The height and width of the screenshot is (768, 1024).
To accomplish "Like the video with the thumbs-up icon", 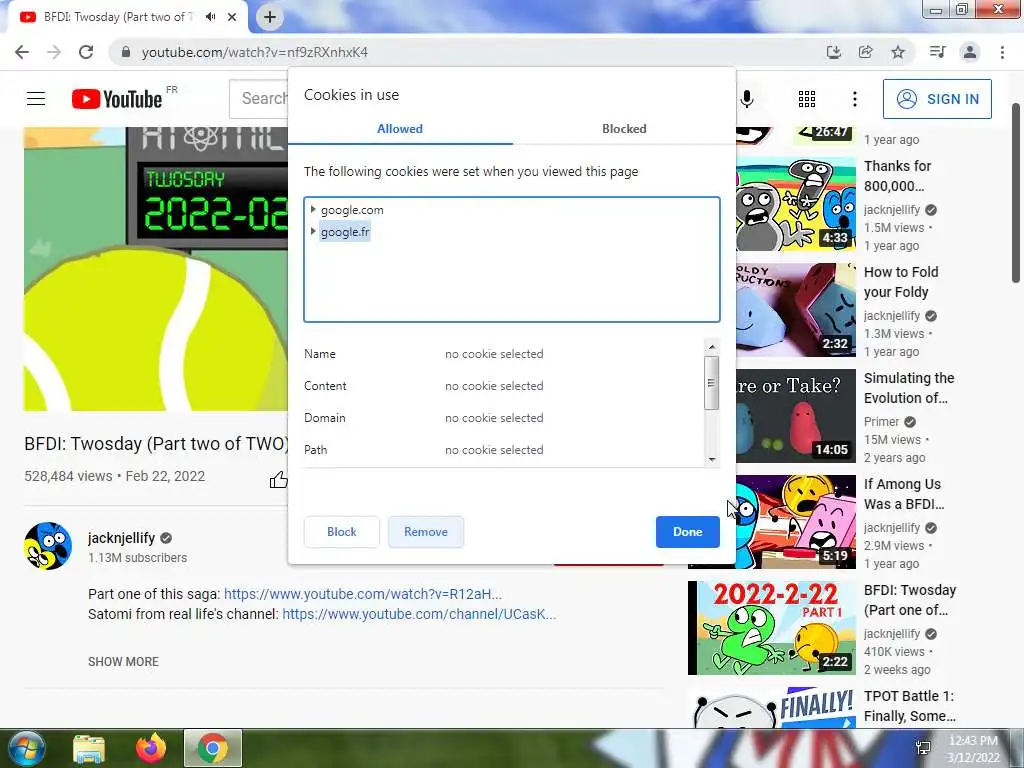I will click(x=279, y=480).
